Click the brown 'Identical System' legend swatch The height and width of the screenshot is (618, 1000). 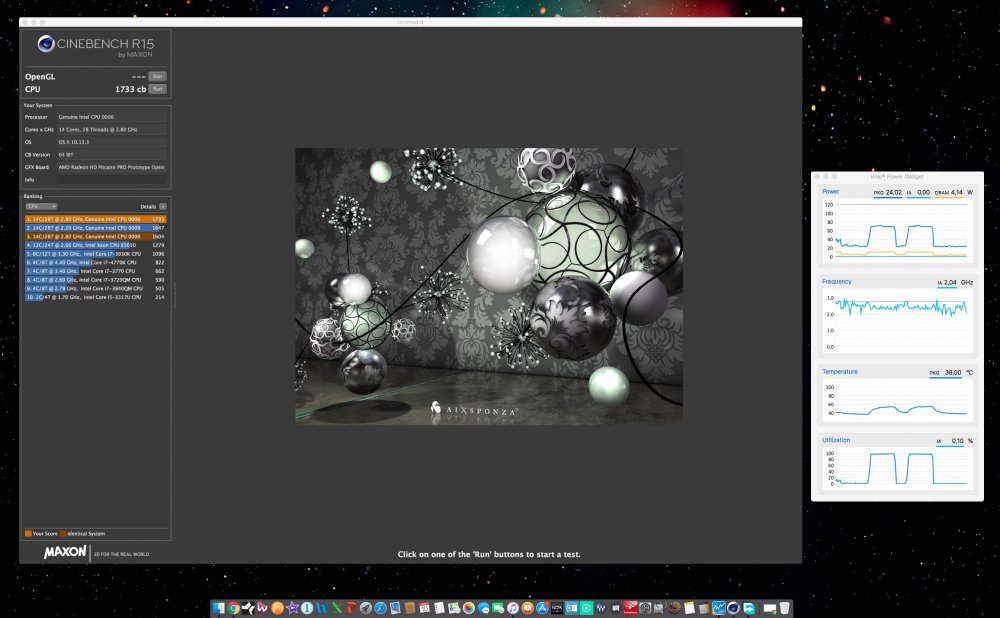point(63,533)
